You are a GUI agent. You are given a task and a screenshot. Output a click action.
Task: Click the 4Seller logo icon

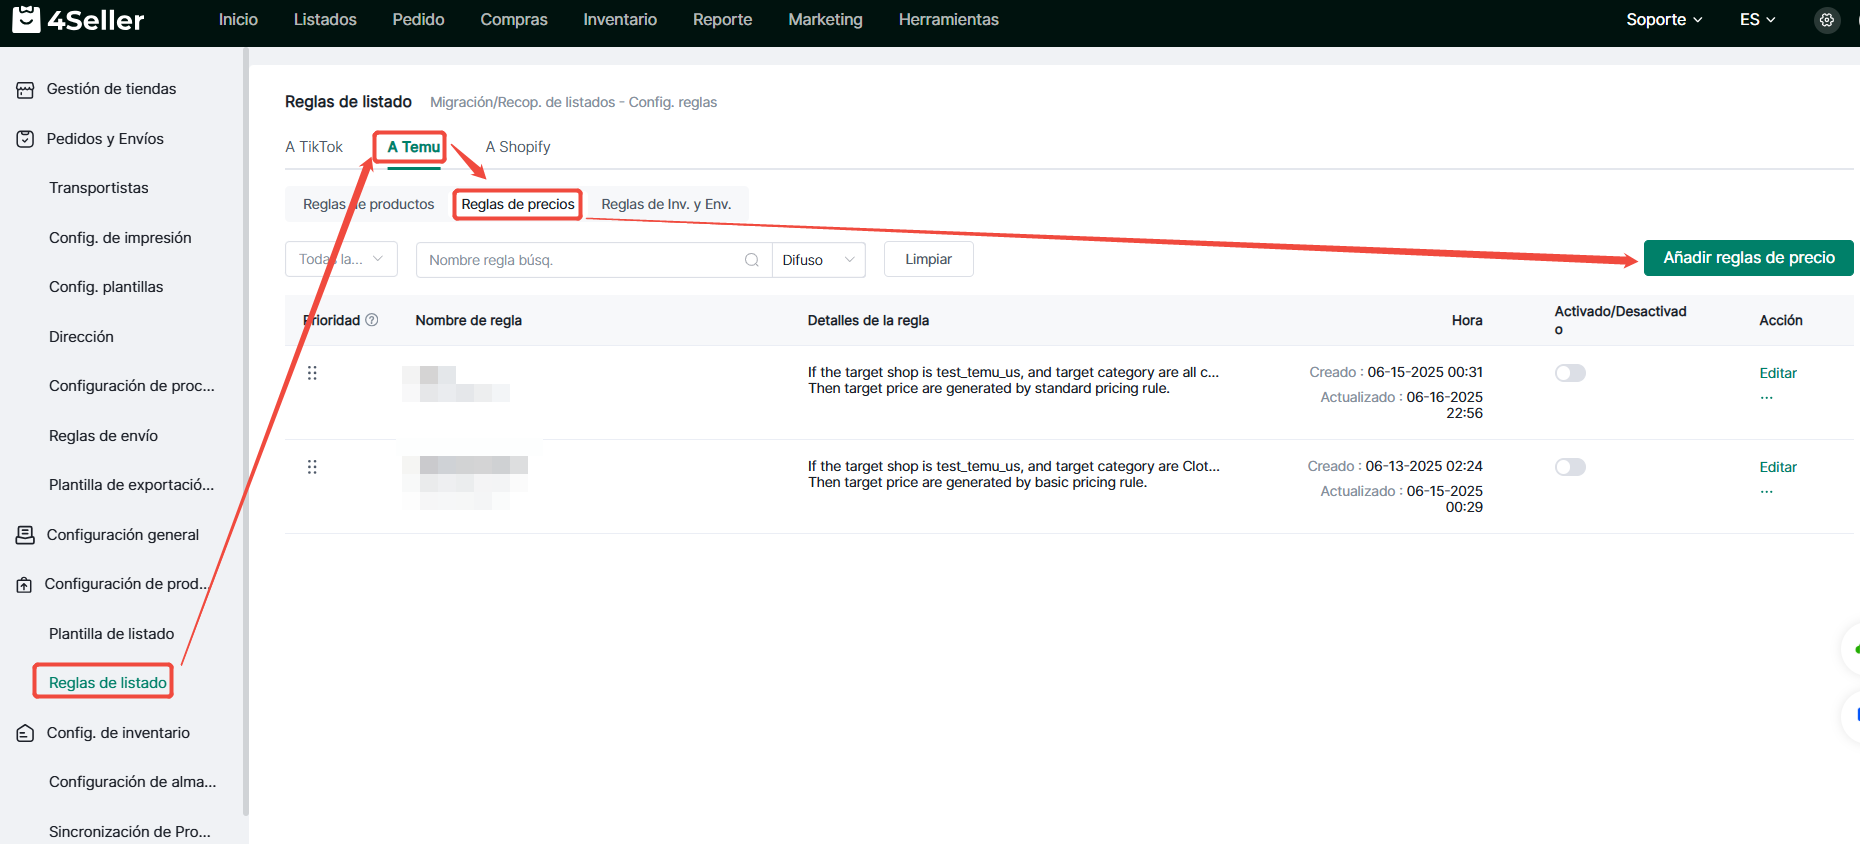26,19
